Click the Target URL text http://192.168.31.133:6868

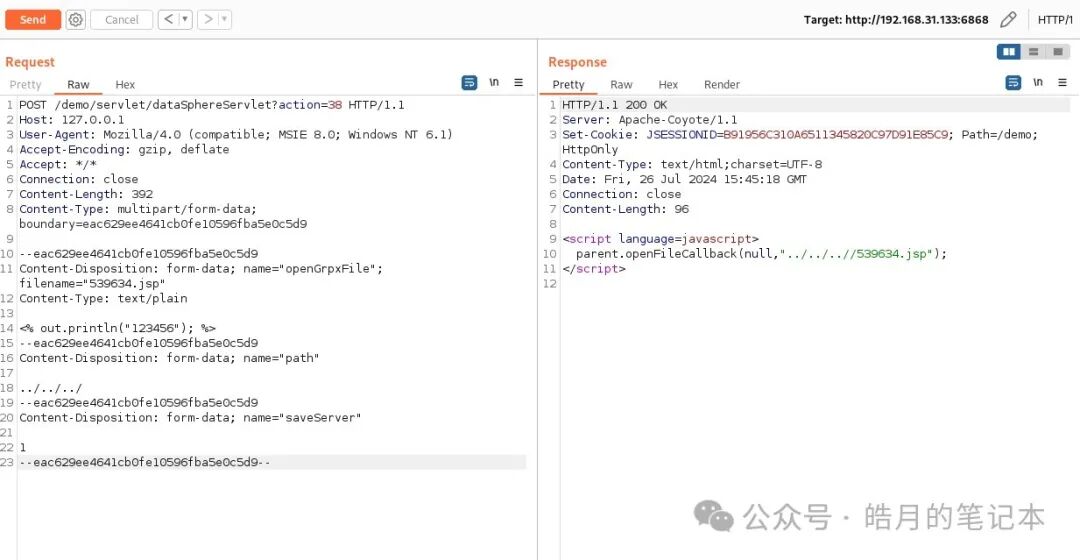point(917,20)
